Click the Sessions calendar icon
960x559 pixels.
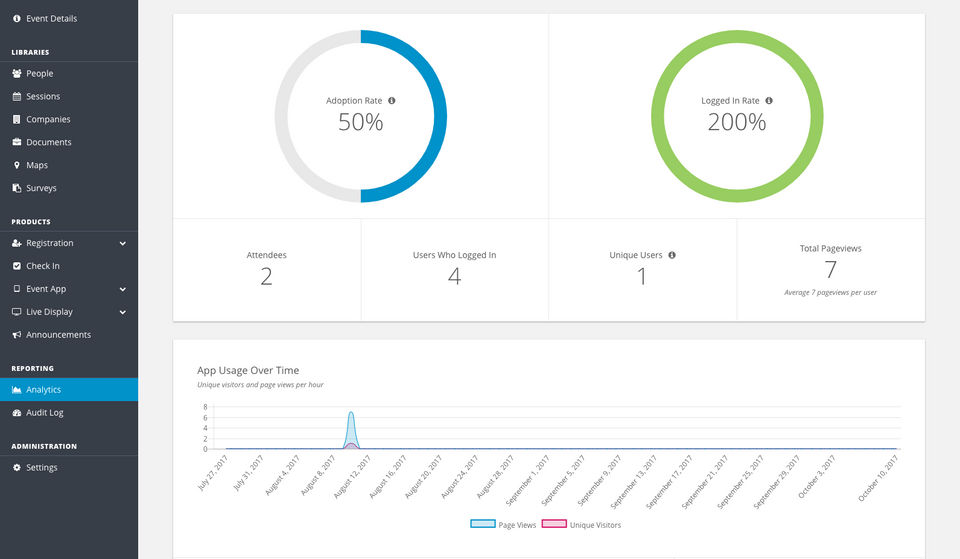(x=17, y=96)
